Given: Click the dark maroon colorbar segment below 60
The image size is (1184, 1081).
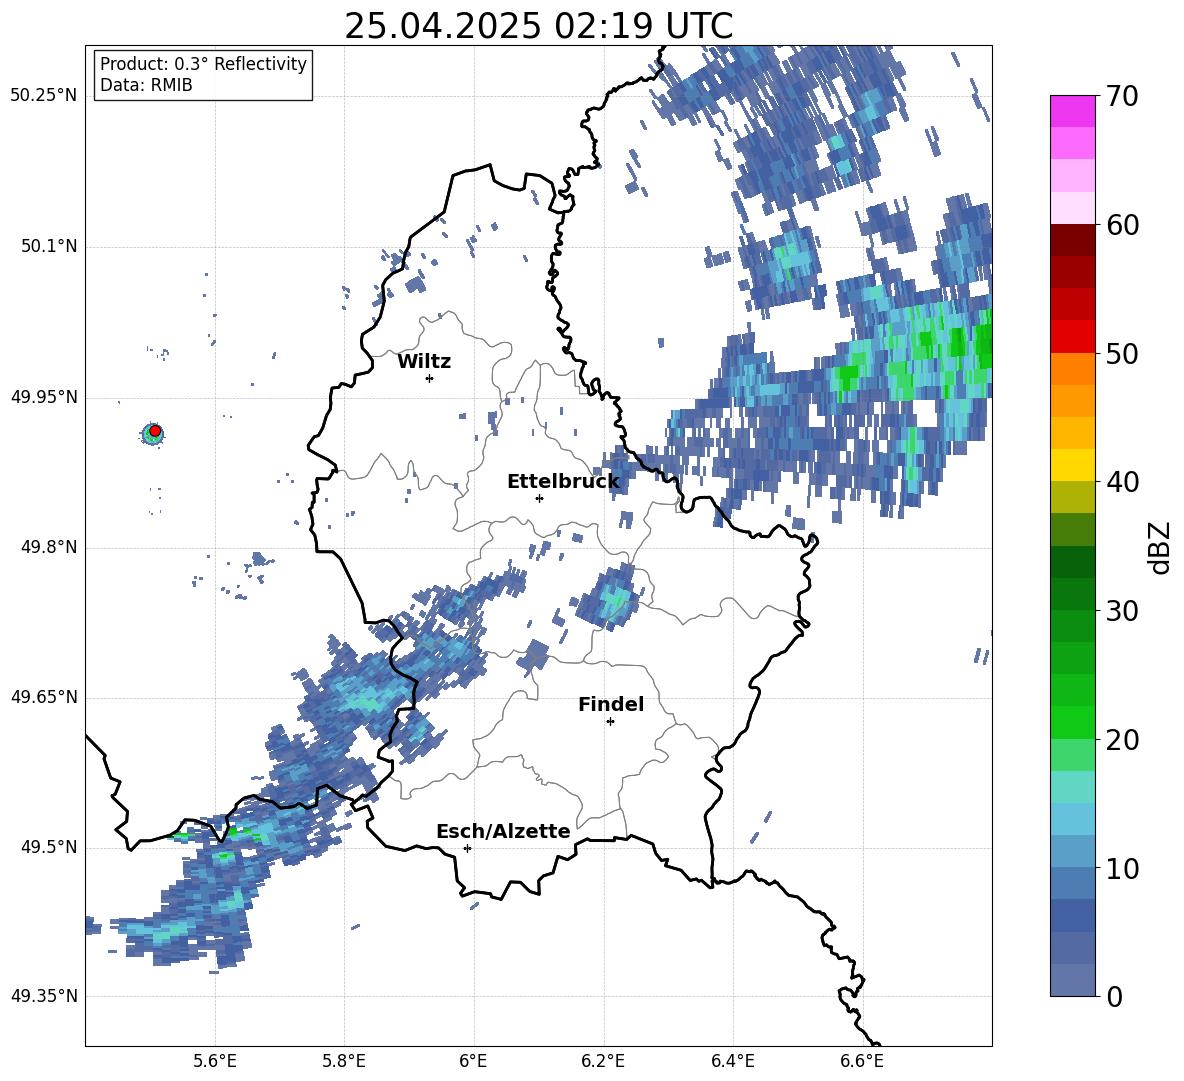Looking at the screenshot, I should (x=1072, y=240).
